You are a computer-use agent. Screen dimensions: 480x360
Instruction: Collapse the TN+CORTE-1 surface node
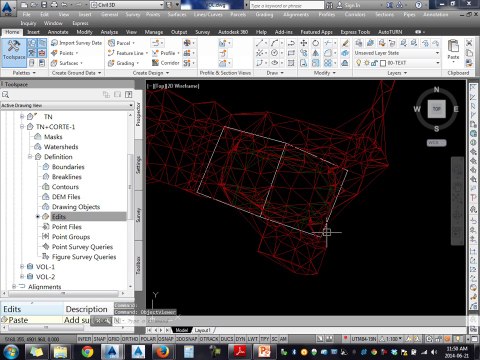pos(22,126)
